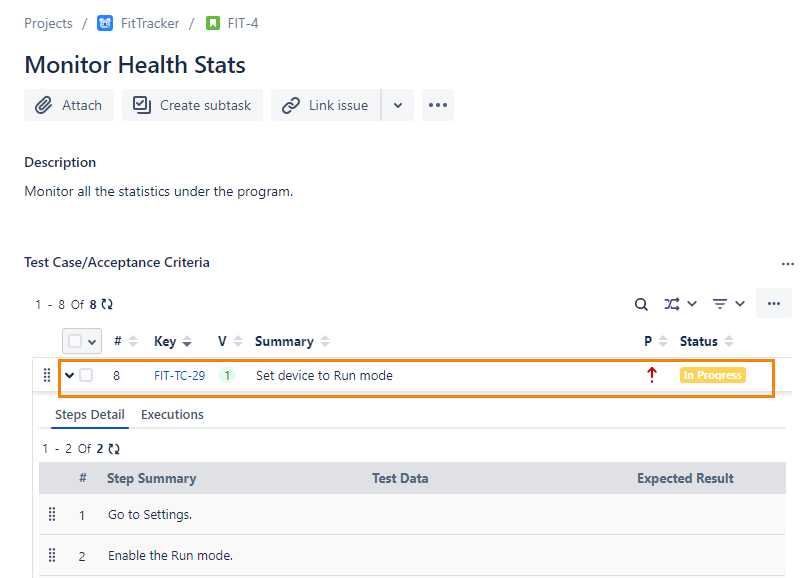Collapse the FIT-TC-29 row chevron
The image size is (810, 578).
[68, 374]
